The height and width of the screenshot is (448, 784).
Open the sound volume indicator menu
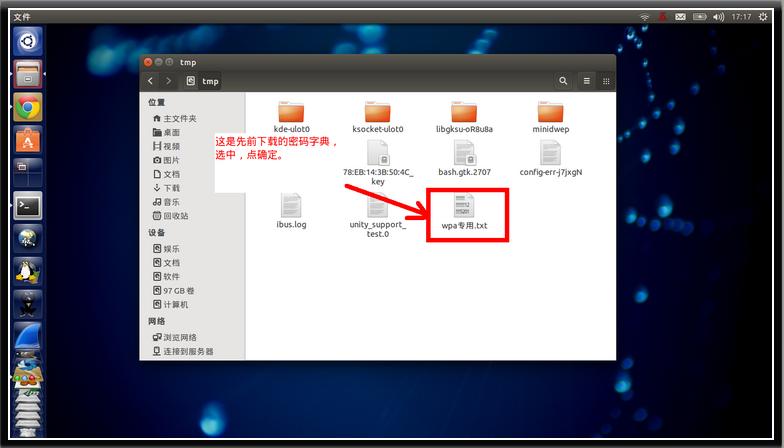716,17
